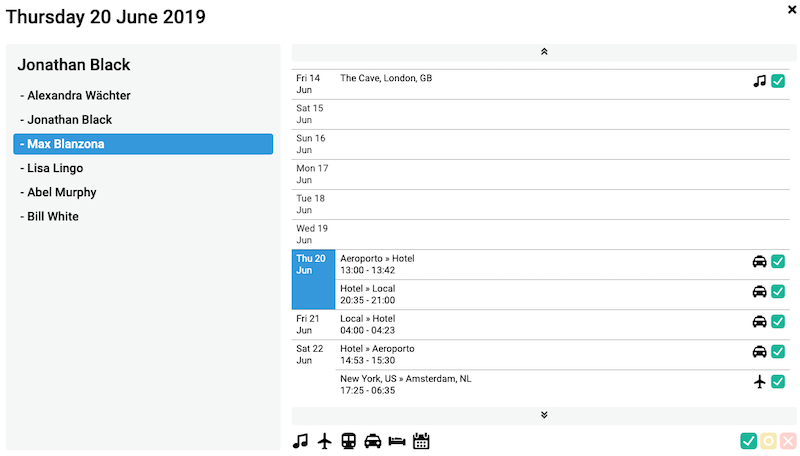Viewport: 800px width, 456px height.
Task: Toggle green check for Local » Hotel
Action: (x=778, y=322)
